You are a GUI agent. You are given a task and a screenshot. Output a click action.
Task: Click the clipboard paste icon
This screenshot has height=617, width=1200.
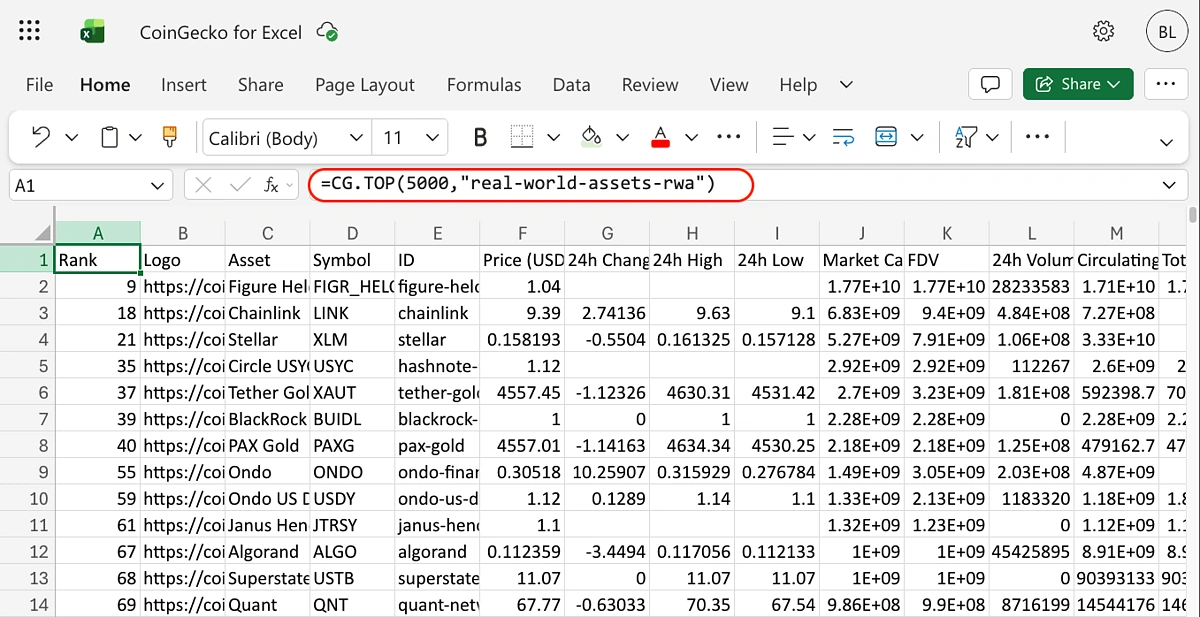pos(110,137)
